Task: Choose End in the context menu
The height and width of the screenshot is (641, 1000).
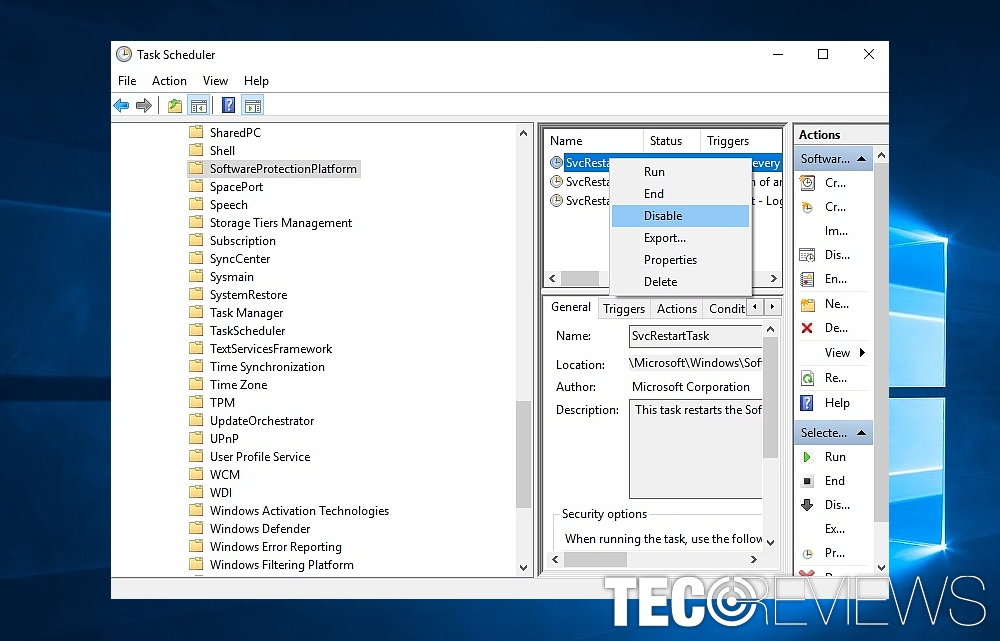Action: coord(680,194)
